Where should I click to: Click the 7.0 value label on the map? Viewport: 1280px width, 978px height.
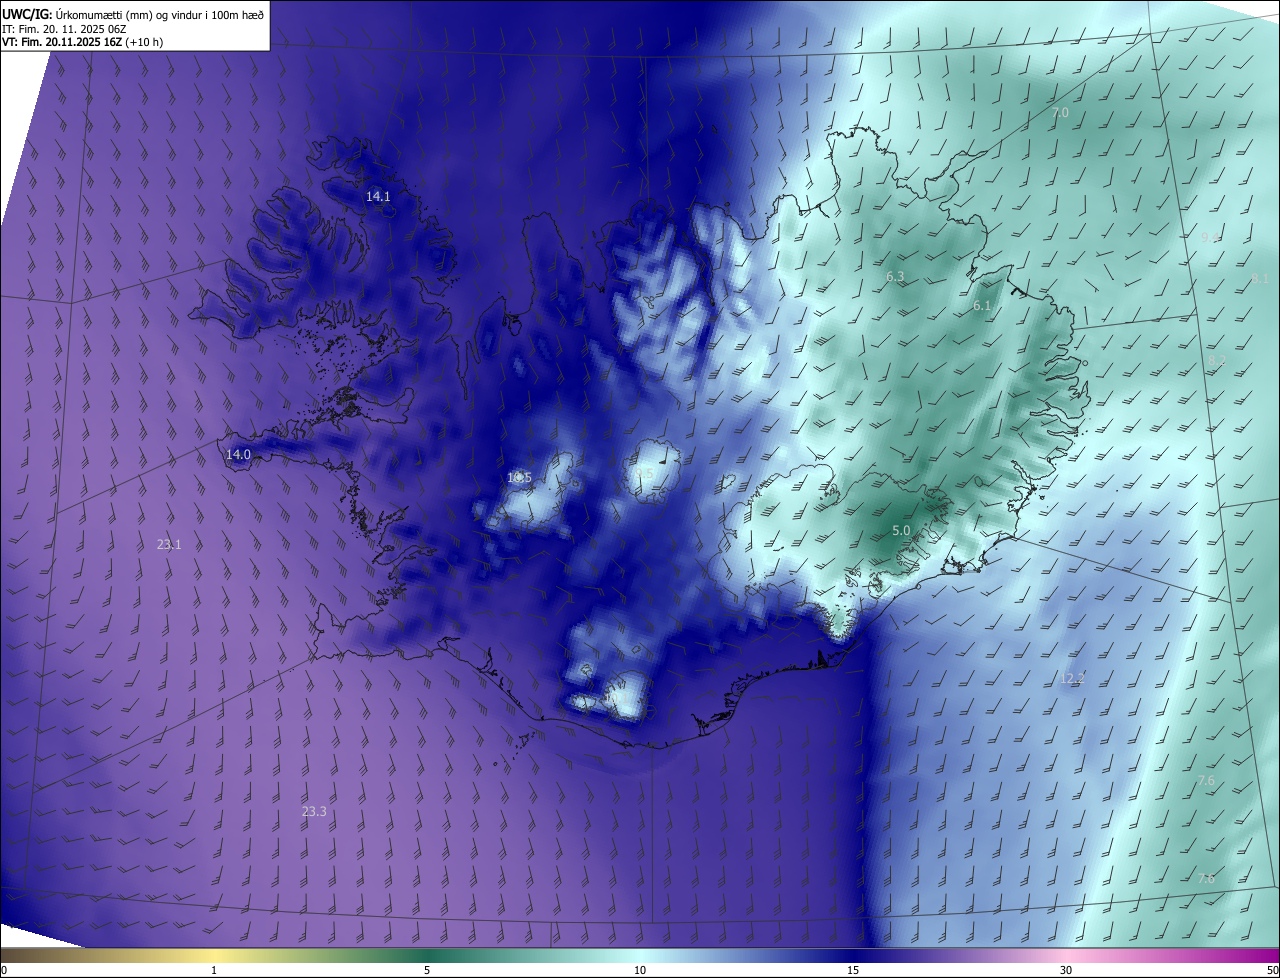(x=1060, y=113)
